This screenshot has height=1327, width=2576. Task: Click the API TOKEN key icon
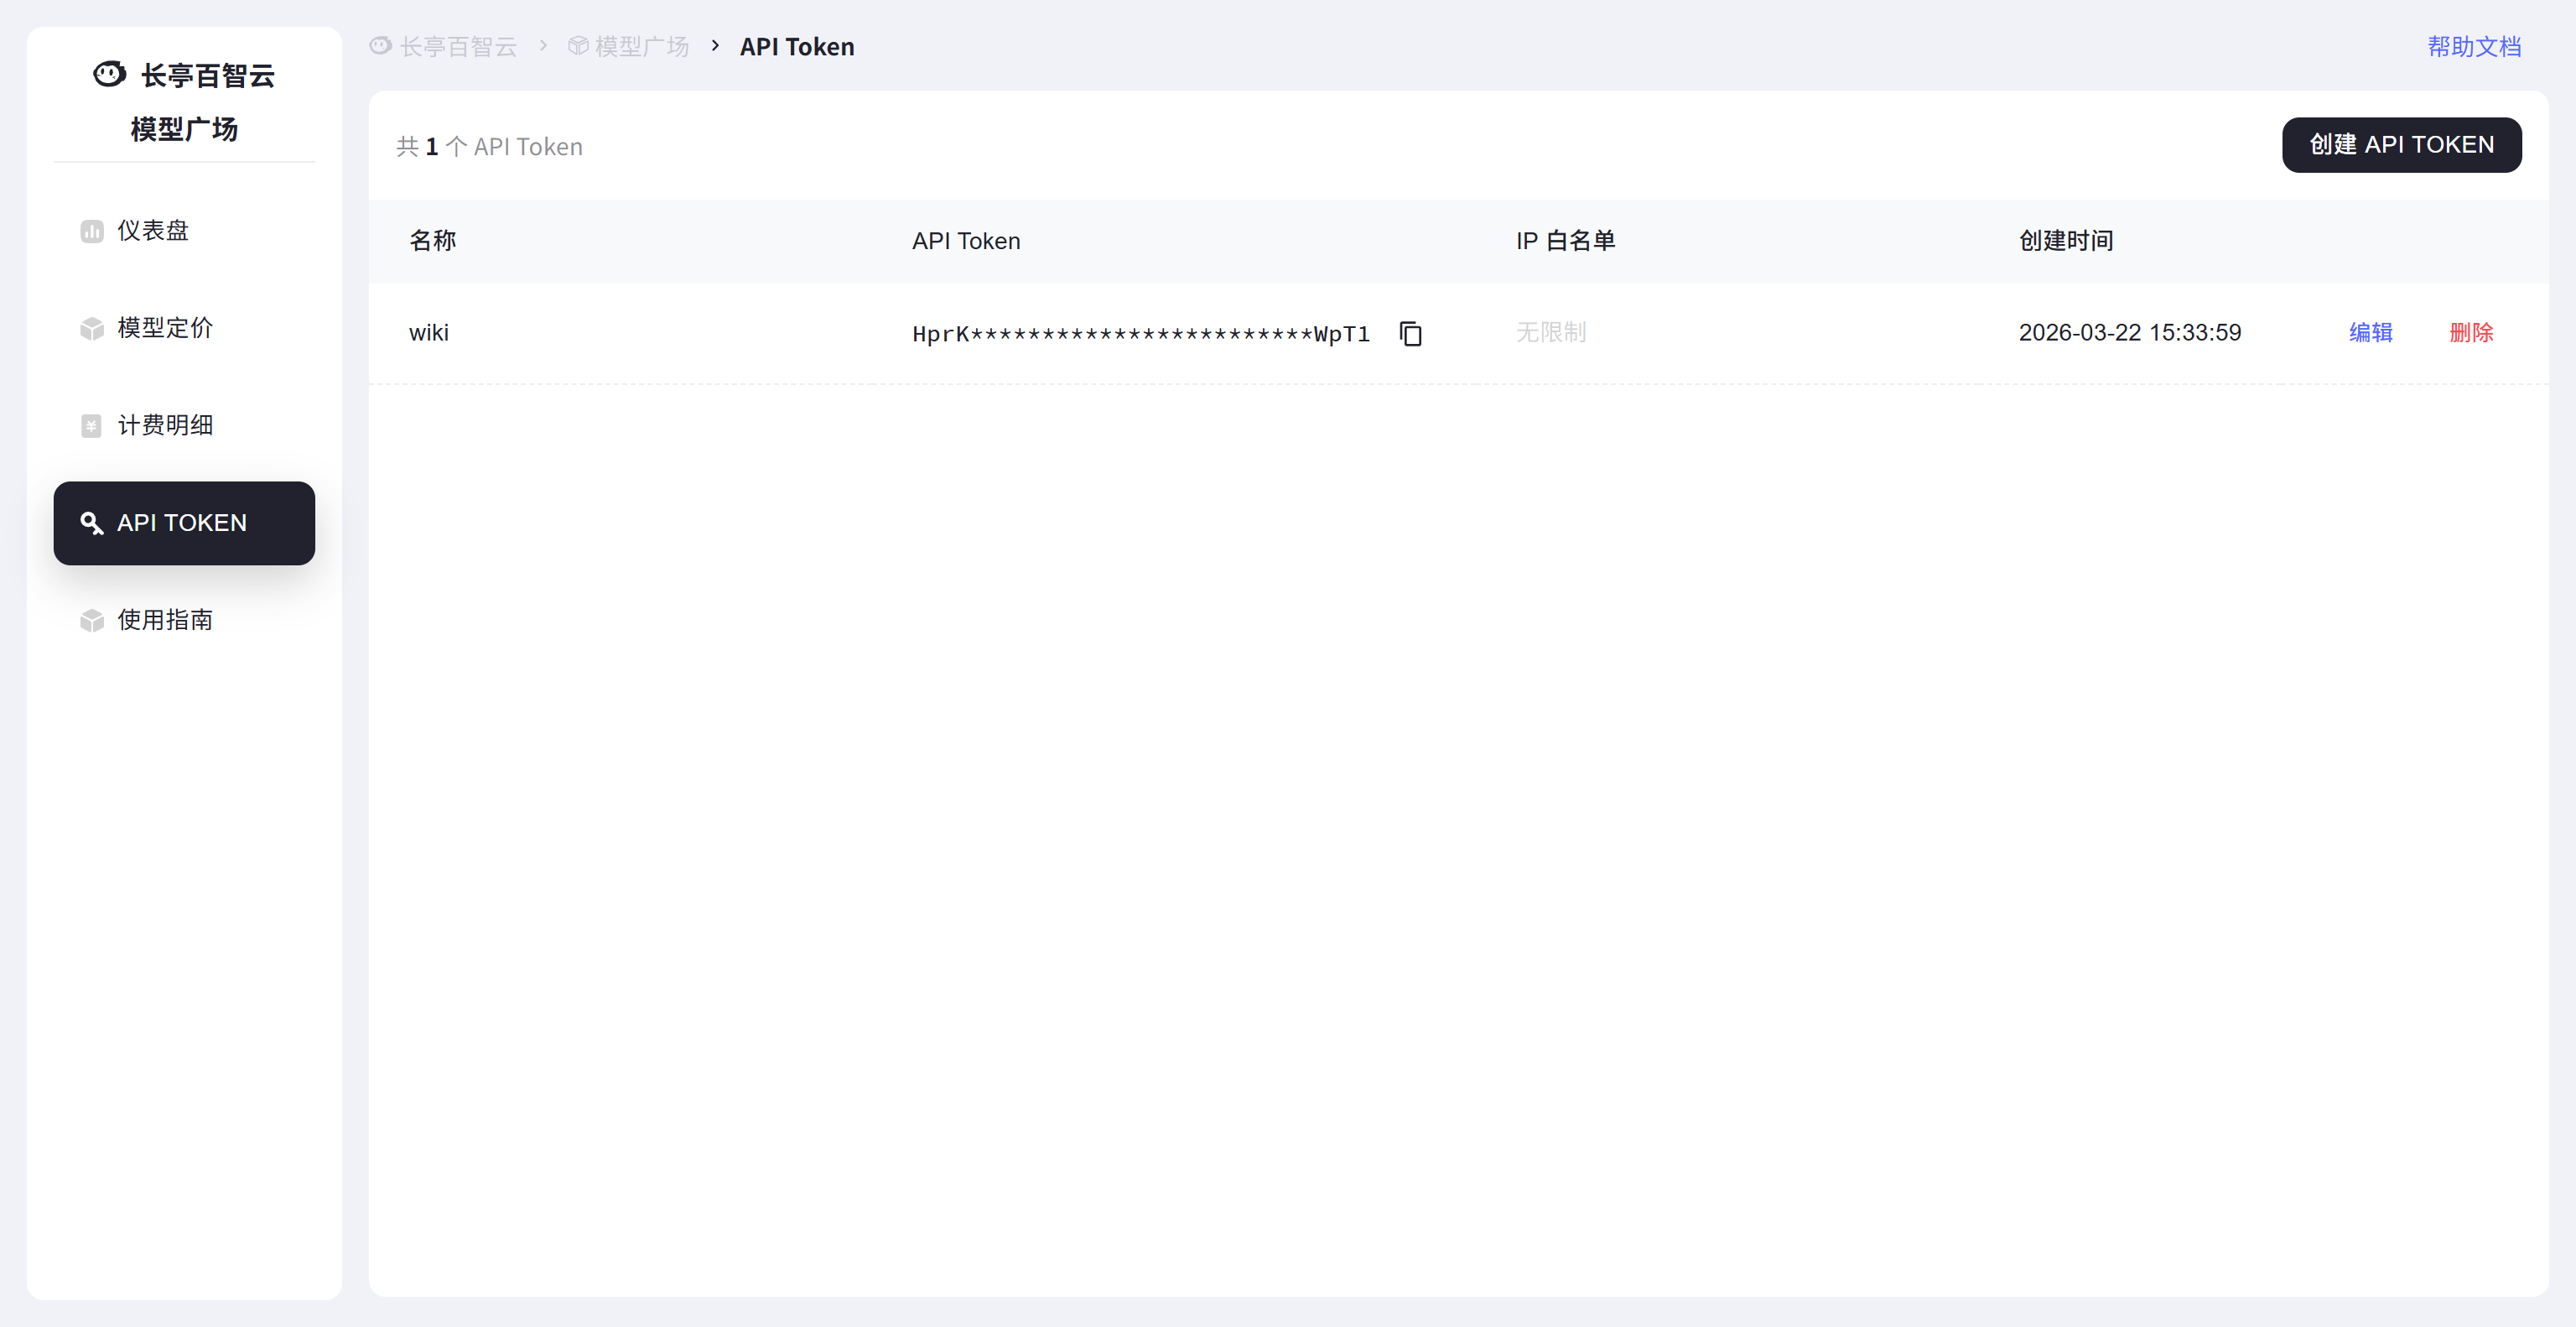point(92,523)
